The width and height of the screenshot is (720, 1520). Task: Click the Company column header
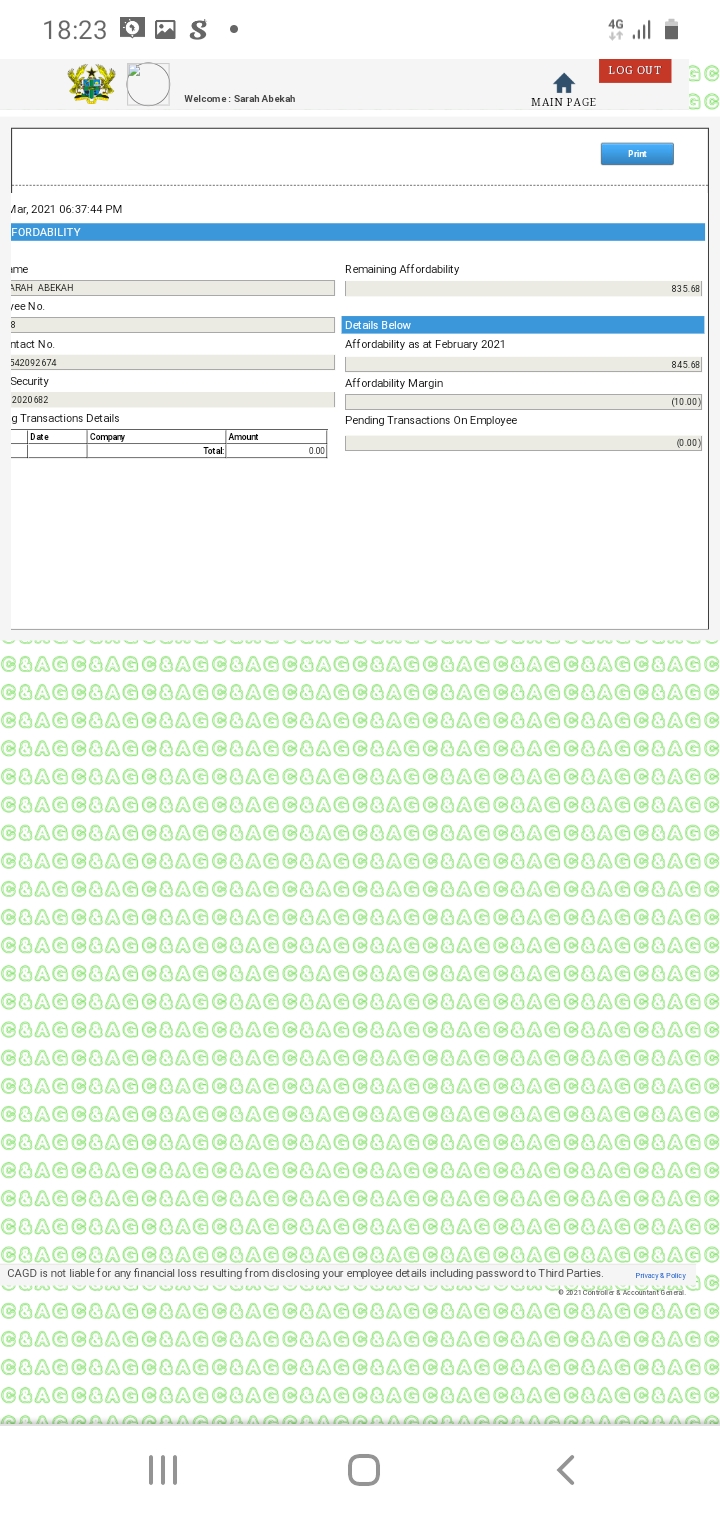155,437
